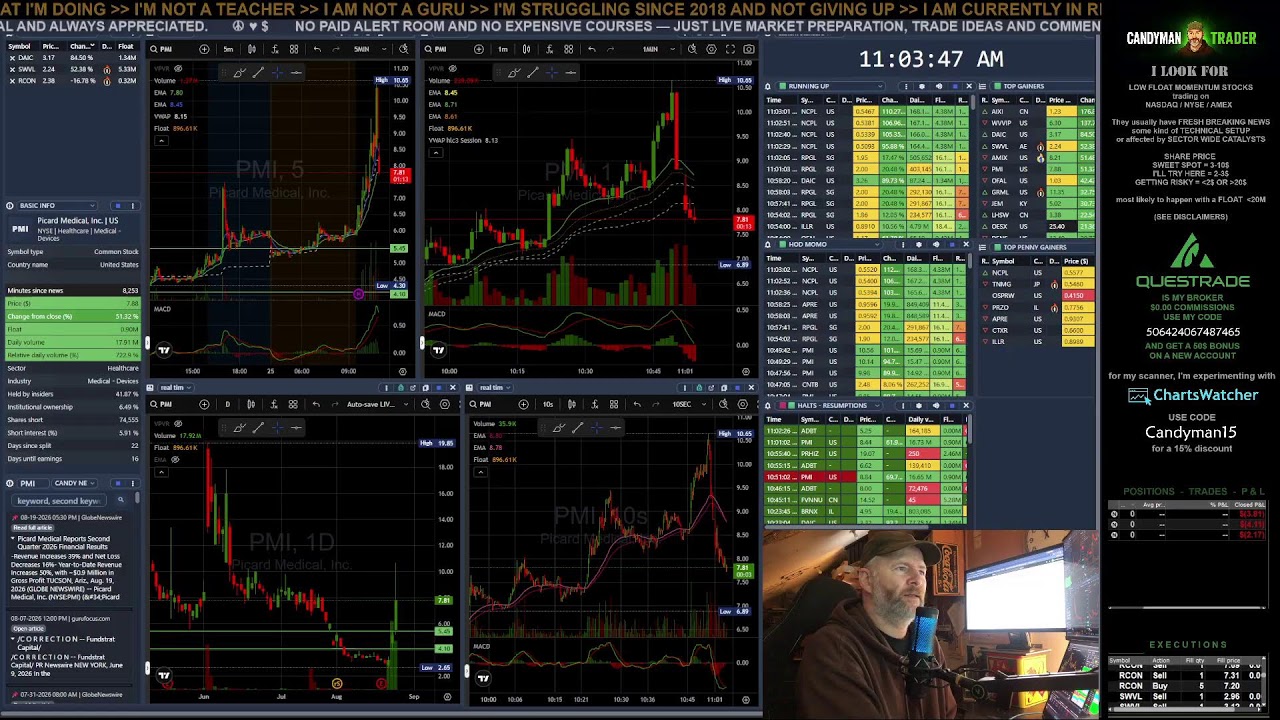Toggle VPVR visibility on the 5-minute chart
Image resolution: width=1280 pixels, height=720 pixels.
pyautogui.click(x=178, y=69)
